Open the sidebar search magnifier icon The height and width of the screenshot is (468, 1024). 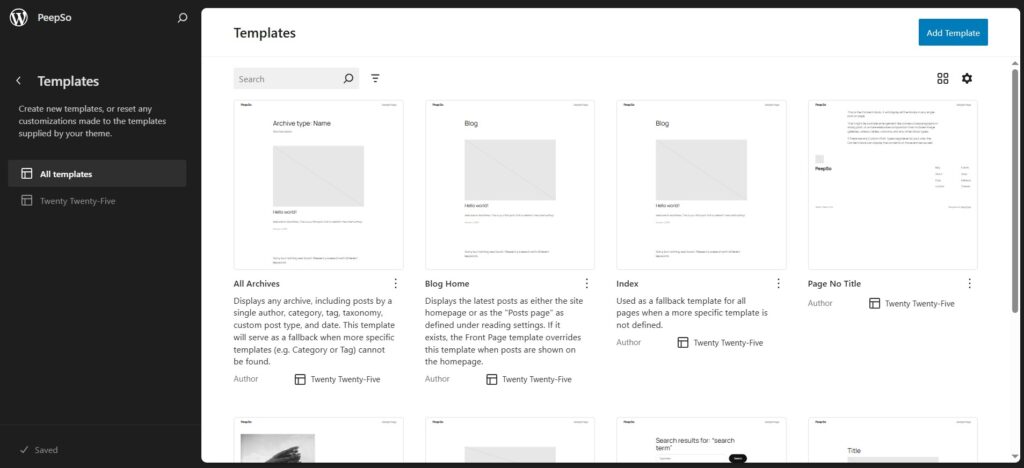(182, 18)
